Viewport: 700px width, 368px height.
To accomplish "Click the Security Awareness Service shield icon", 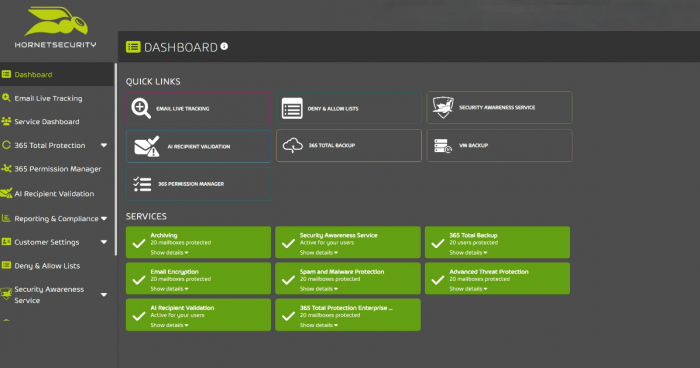I will coord(443,108).
